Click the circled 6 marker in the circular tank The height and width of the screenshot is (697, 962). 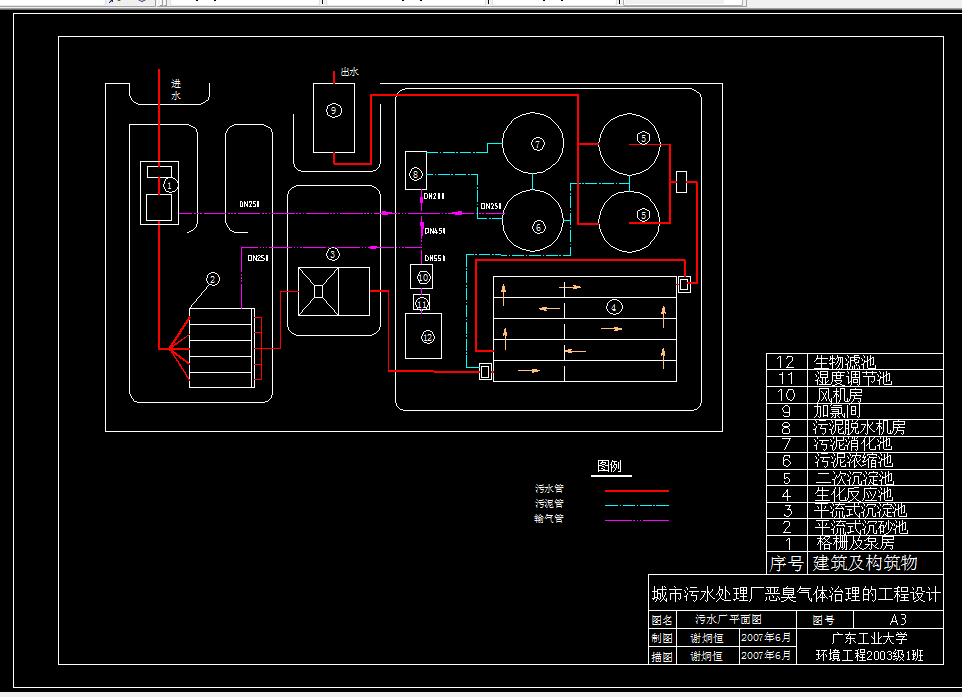pos(538,228)
